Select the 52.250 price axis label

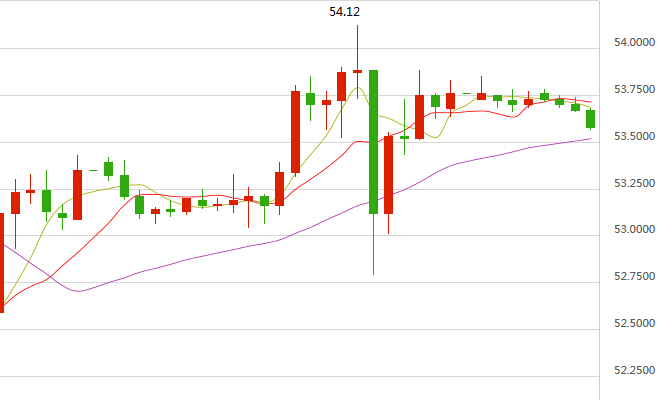[636, 371]
